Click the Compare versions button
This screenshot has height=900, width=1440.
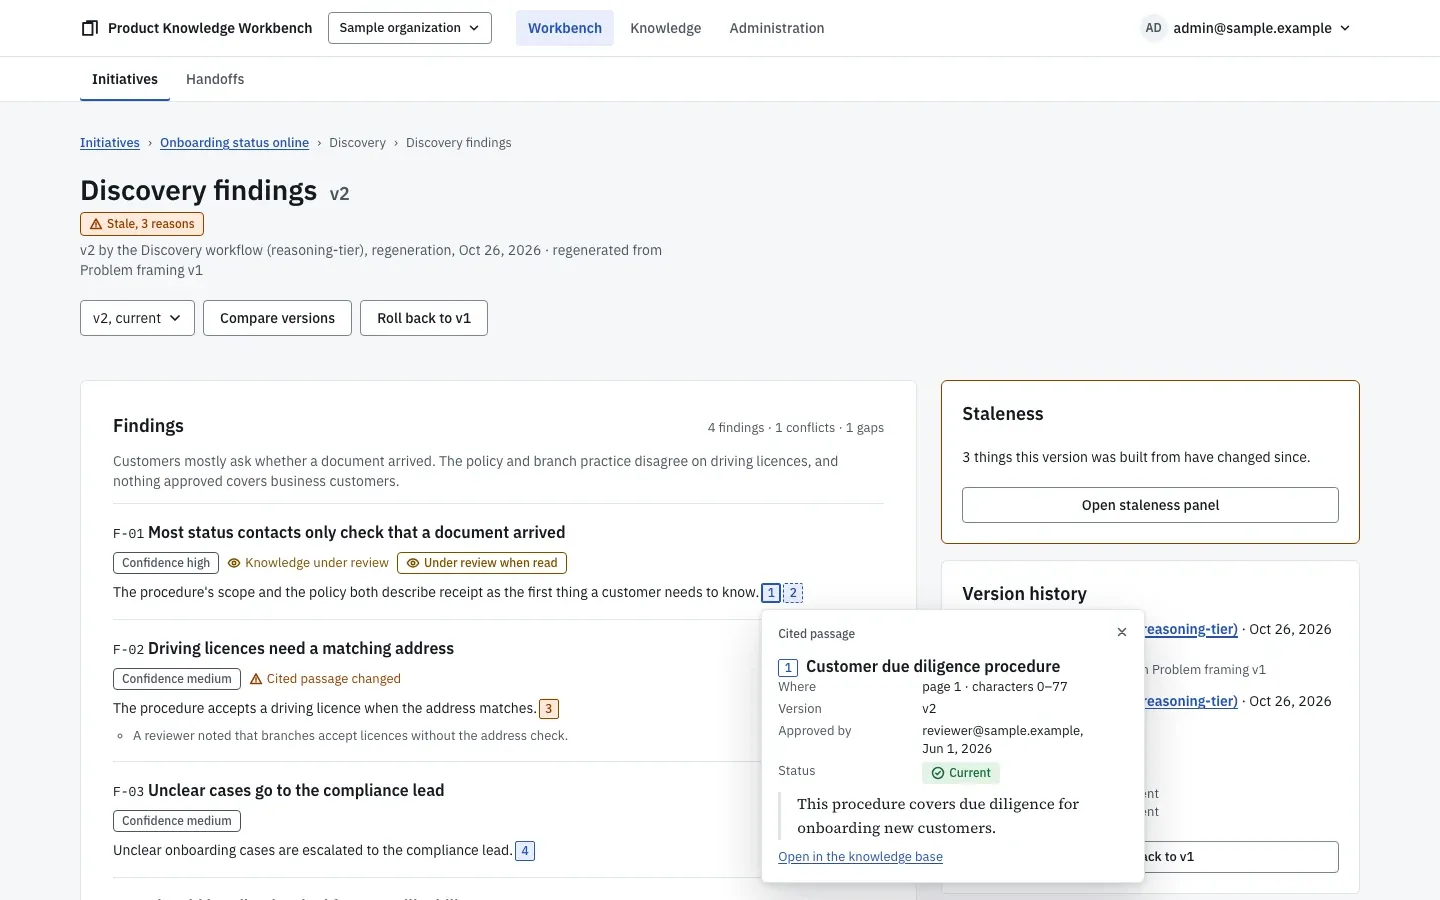278,318
